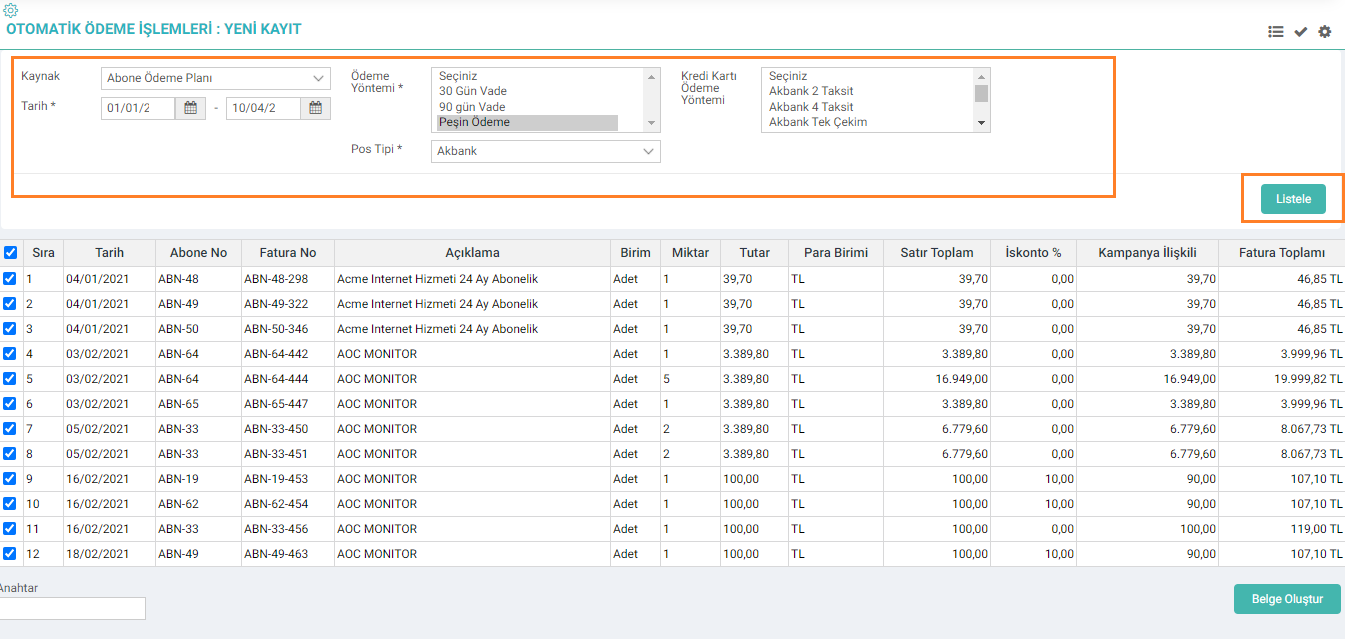1345x639 pixels.
Task: Click the end date field 10/04/2
Action: 263,108
